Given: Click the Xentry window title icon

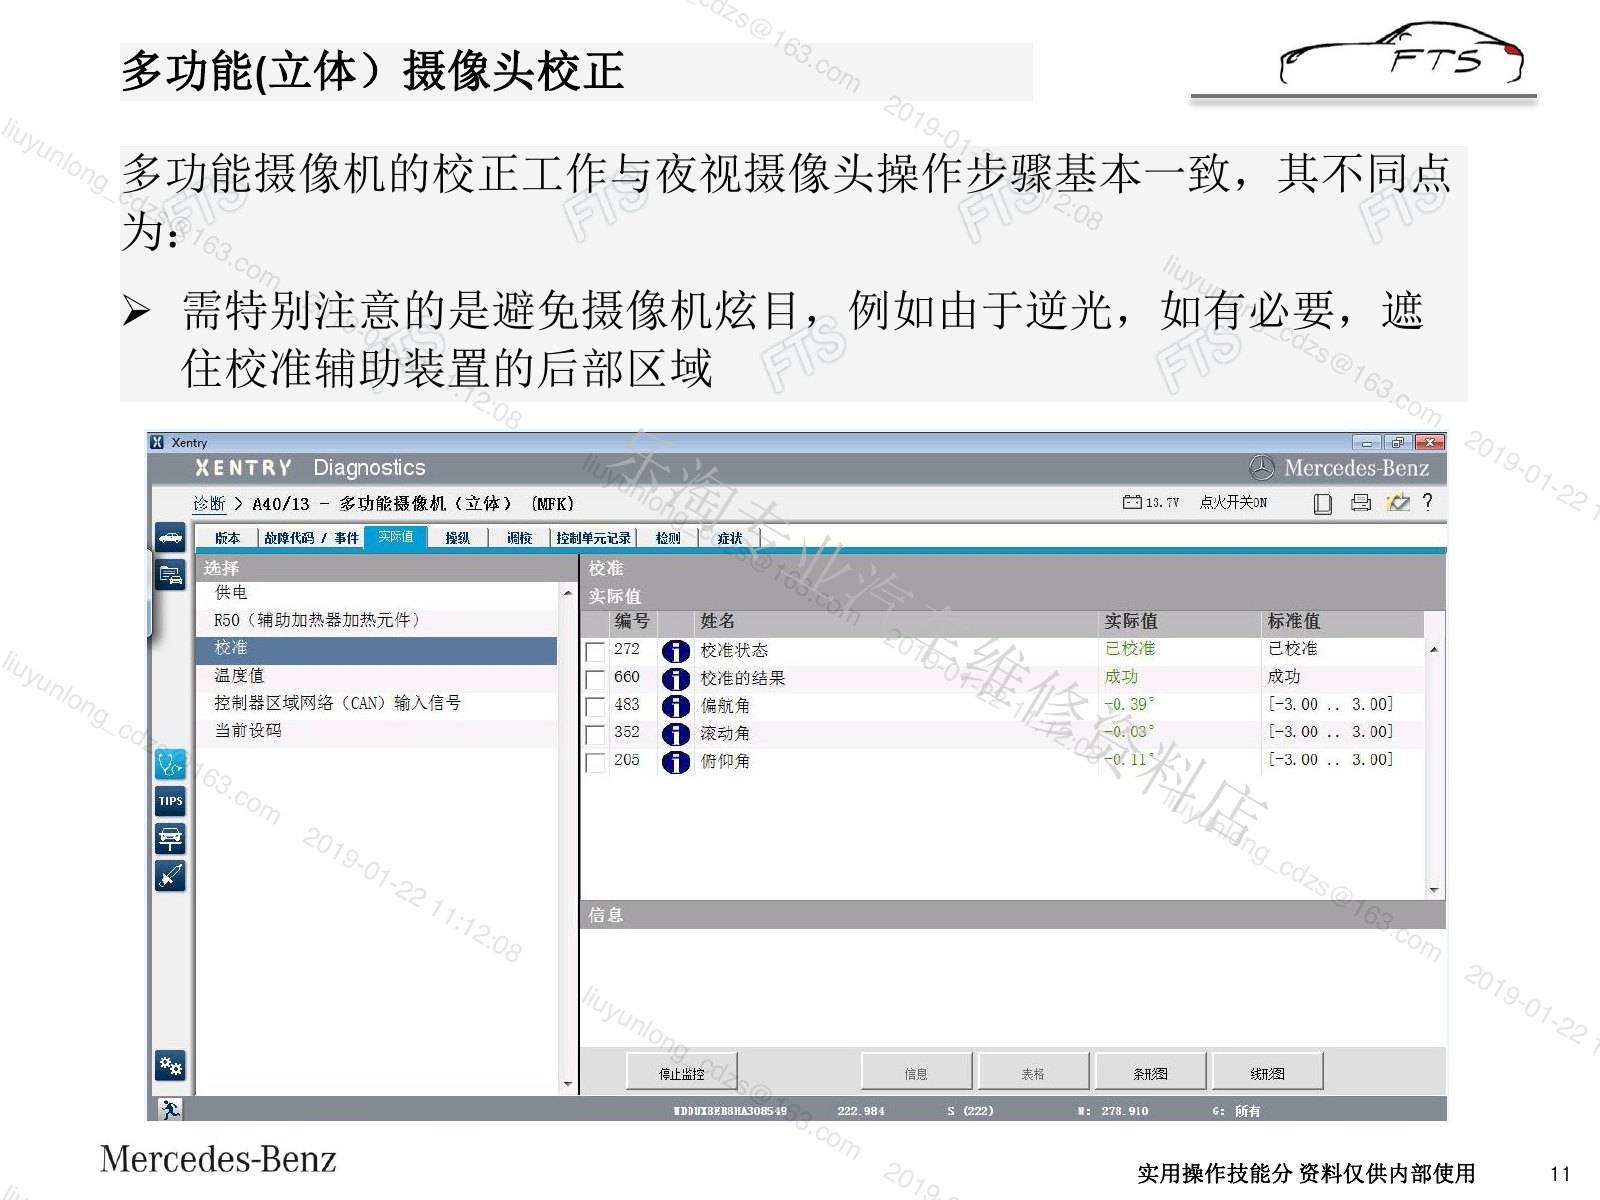Looking at the screenshot, I should tap(157, 442).
